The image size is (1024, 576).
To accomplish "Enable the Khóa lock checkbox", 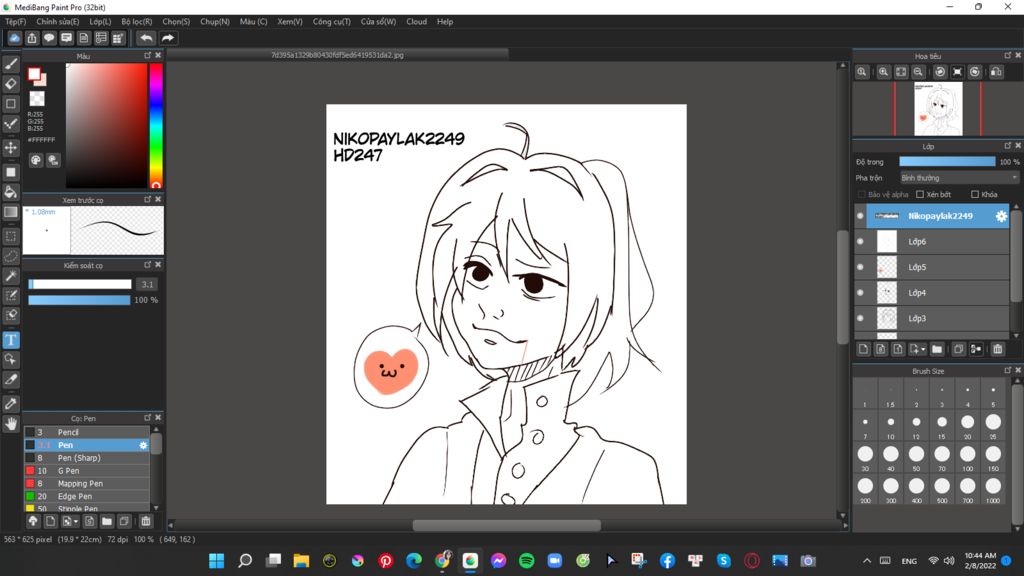I will click(975, 195).
